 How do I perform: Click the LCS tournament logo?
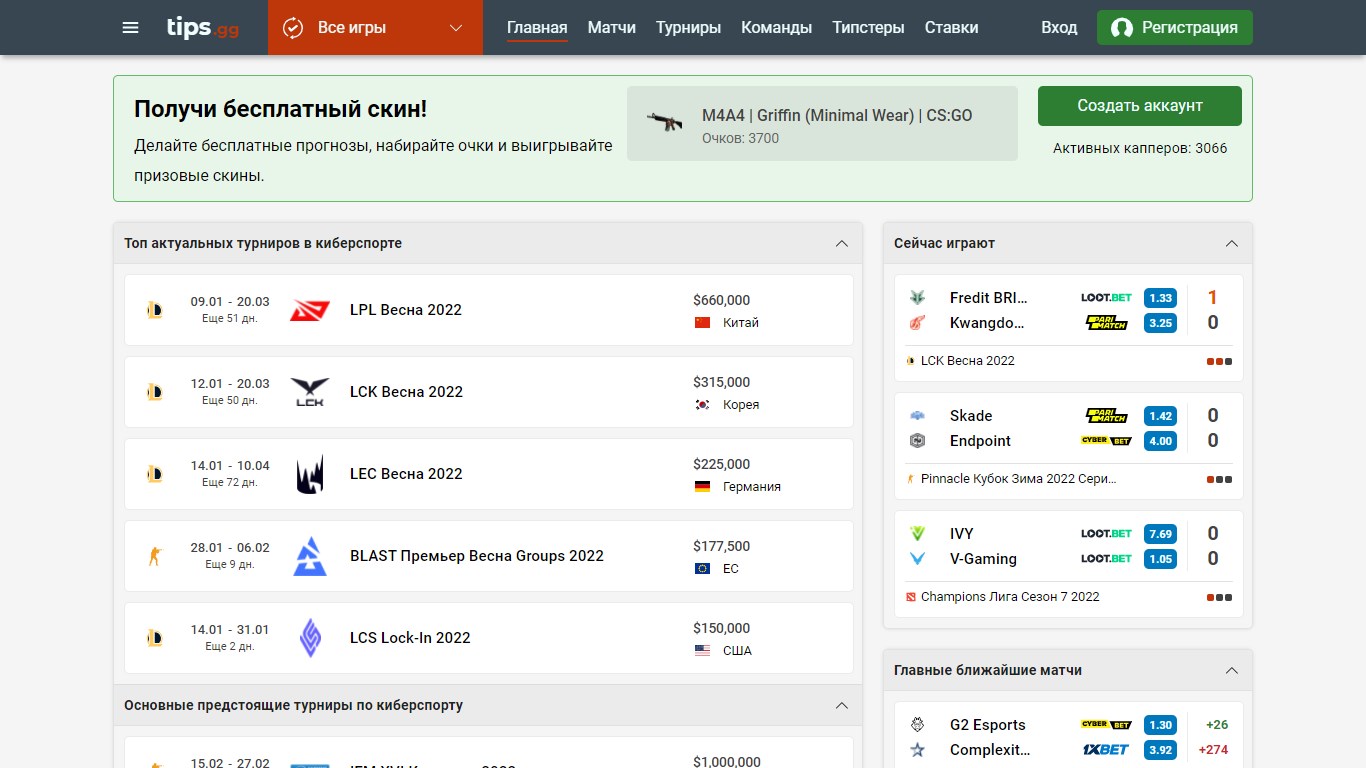(310, 638)
